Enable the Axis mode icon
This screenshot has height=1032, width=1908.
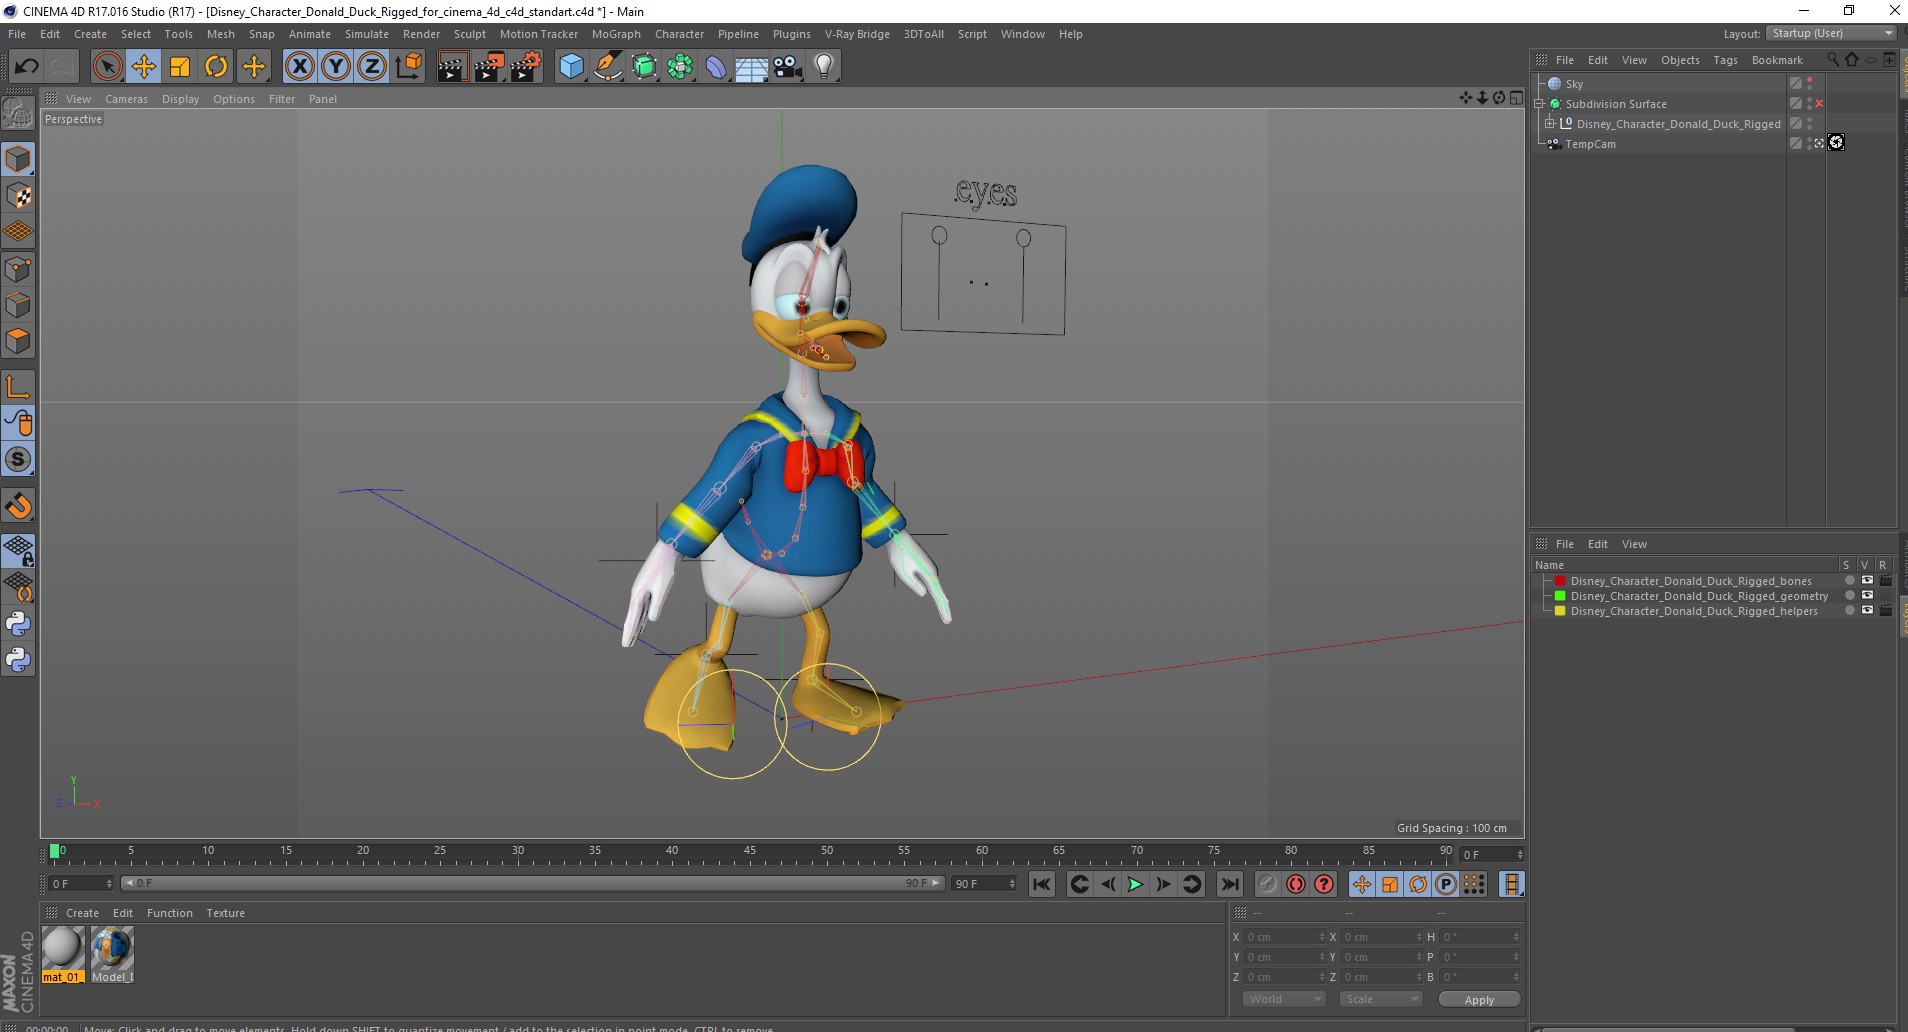18,387
